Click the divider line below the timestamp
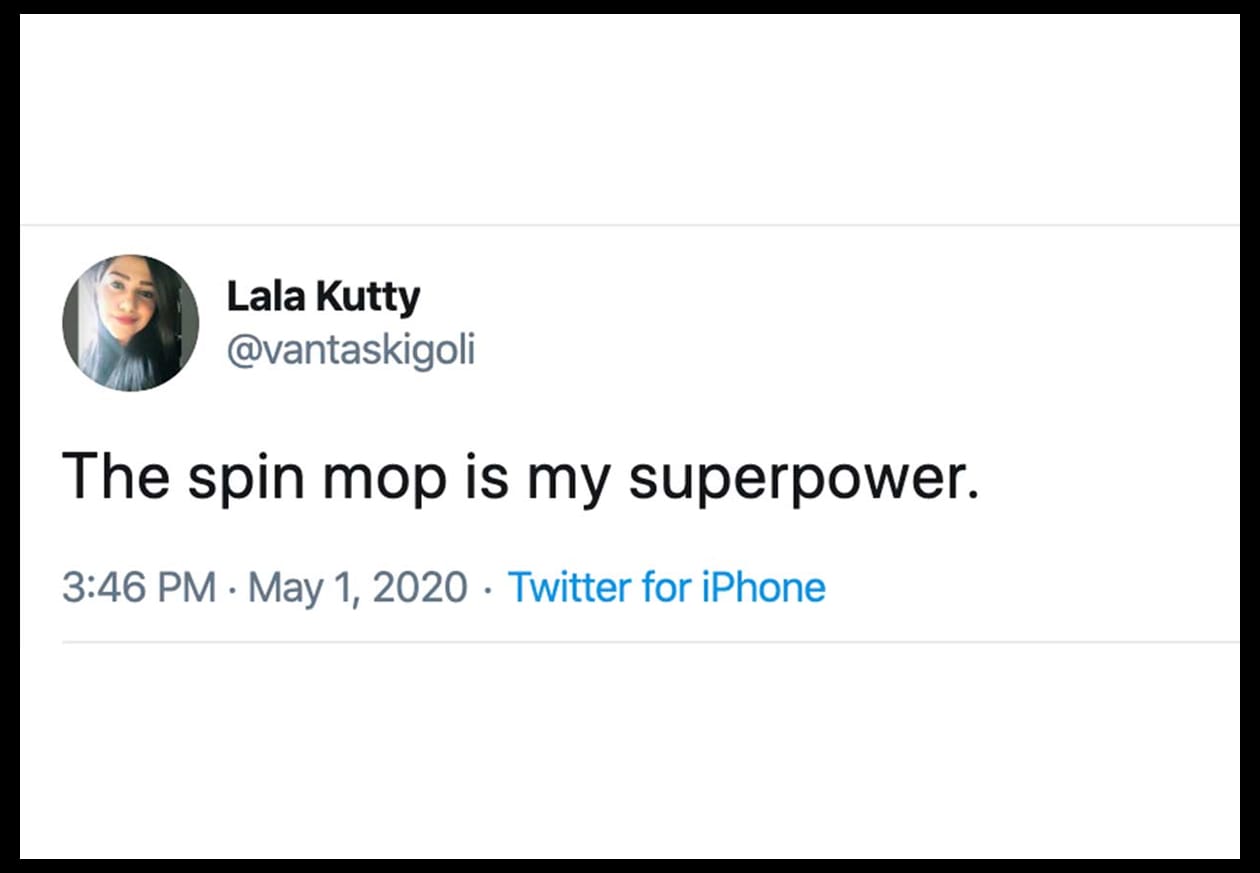Viewport: 1260px width, 873px height. (x=651, y=642)
